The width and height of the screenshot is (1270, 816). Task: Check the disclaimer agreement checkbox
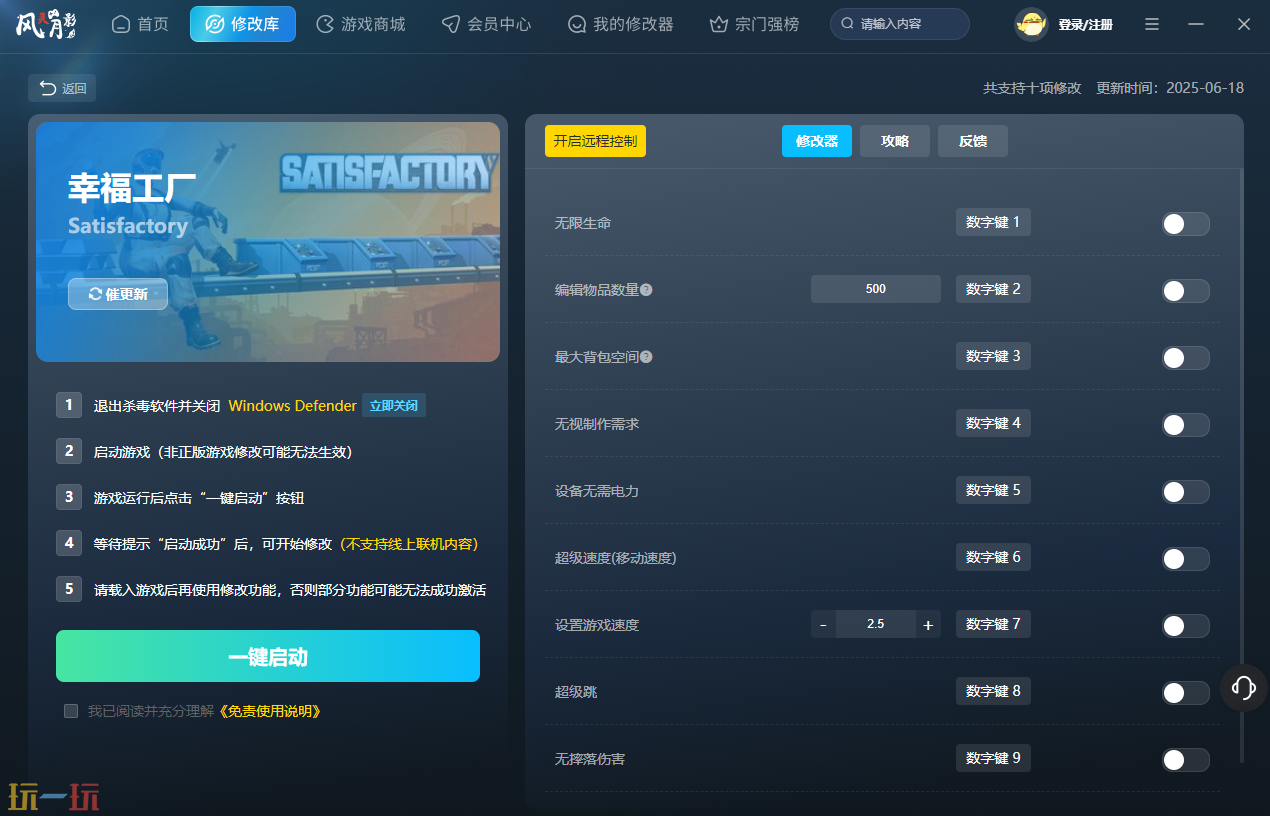point(71,711)
